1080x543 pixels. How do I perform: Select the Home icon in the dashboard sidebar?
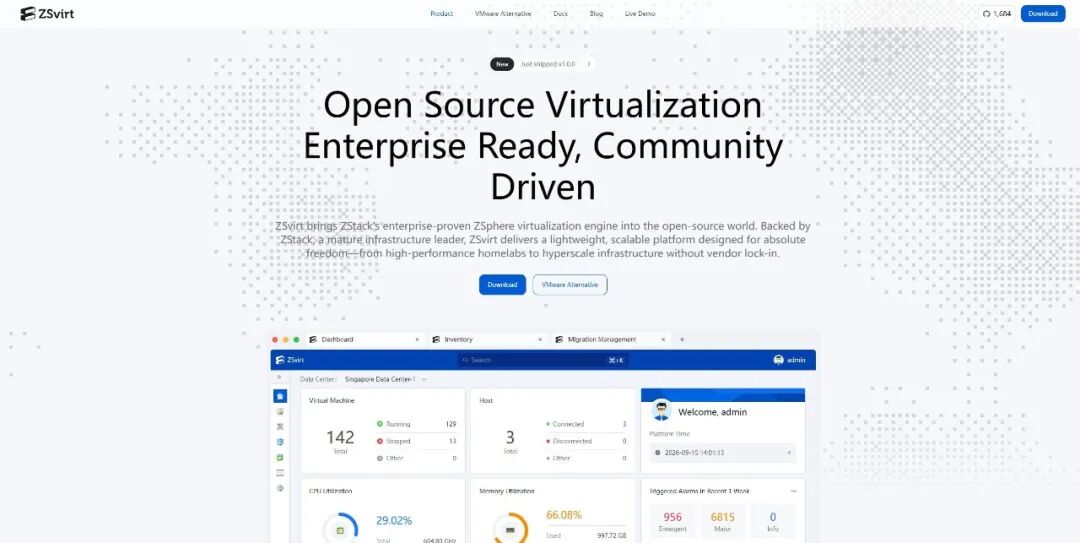click(280, 396)
